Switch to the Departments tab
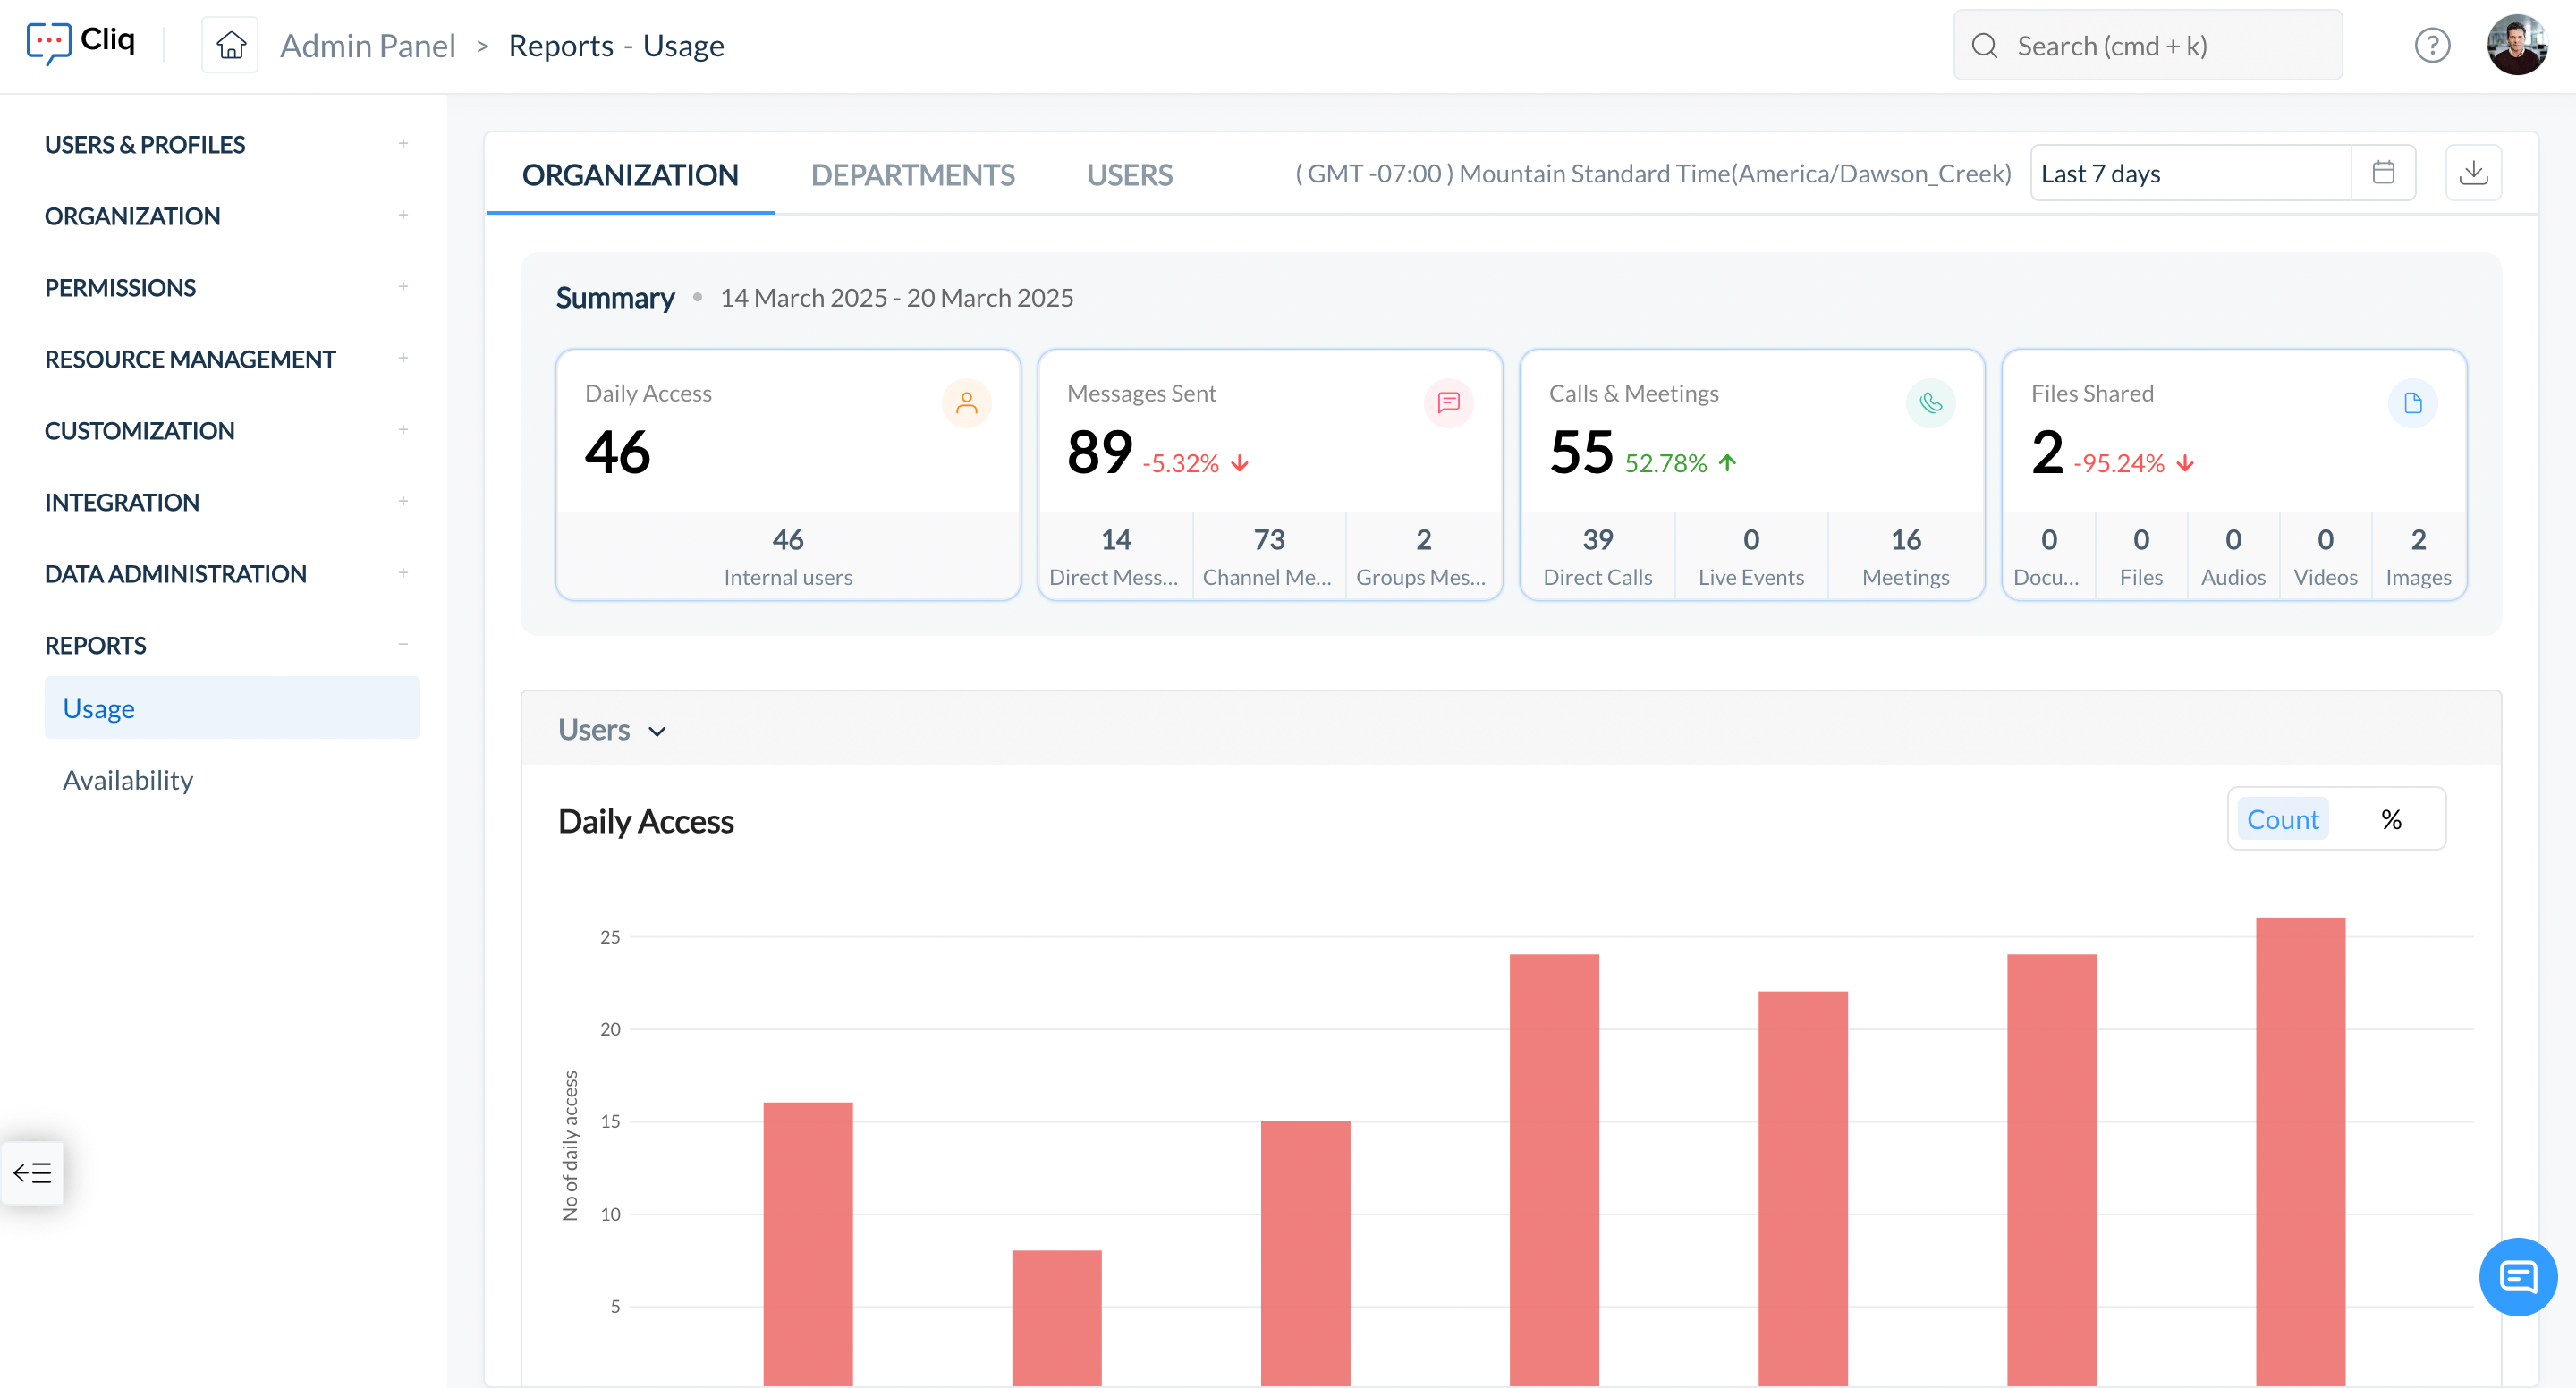Viewport: 2576px width, 1388px height. point(912,175)
